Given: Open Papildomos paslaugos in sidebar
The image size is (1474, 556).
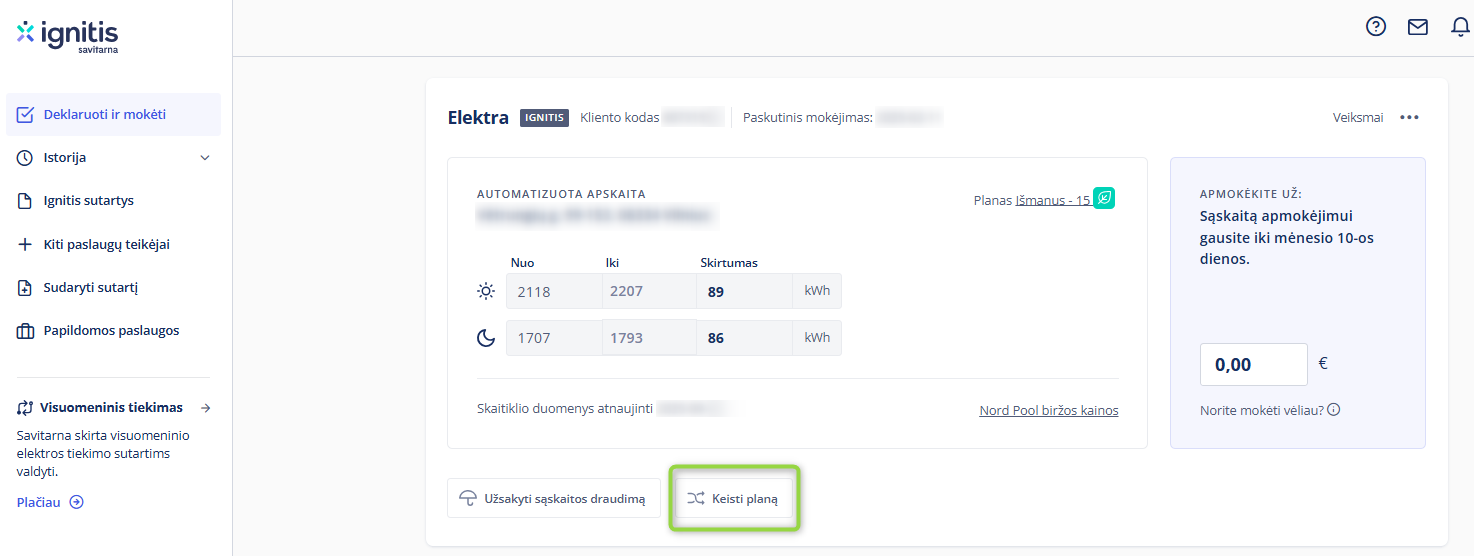Looking at the screenshot, I should (111, 331).
